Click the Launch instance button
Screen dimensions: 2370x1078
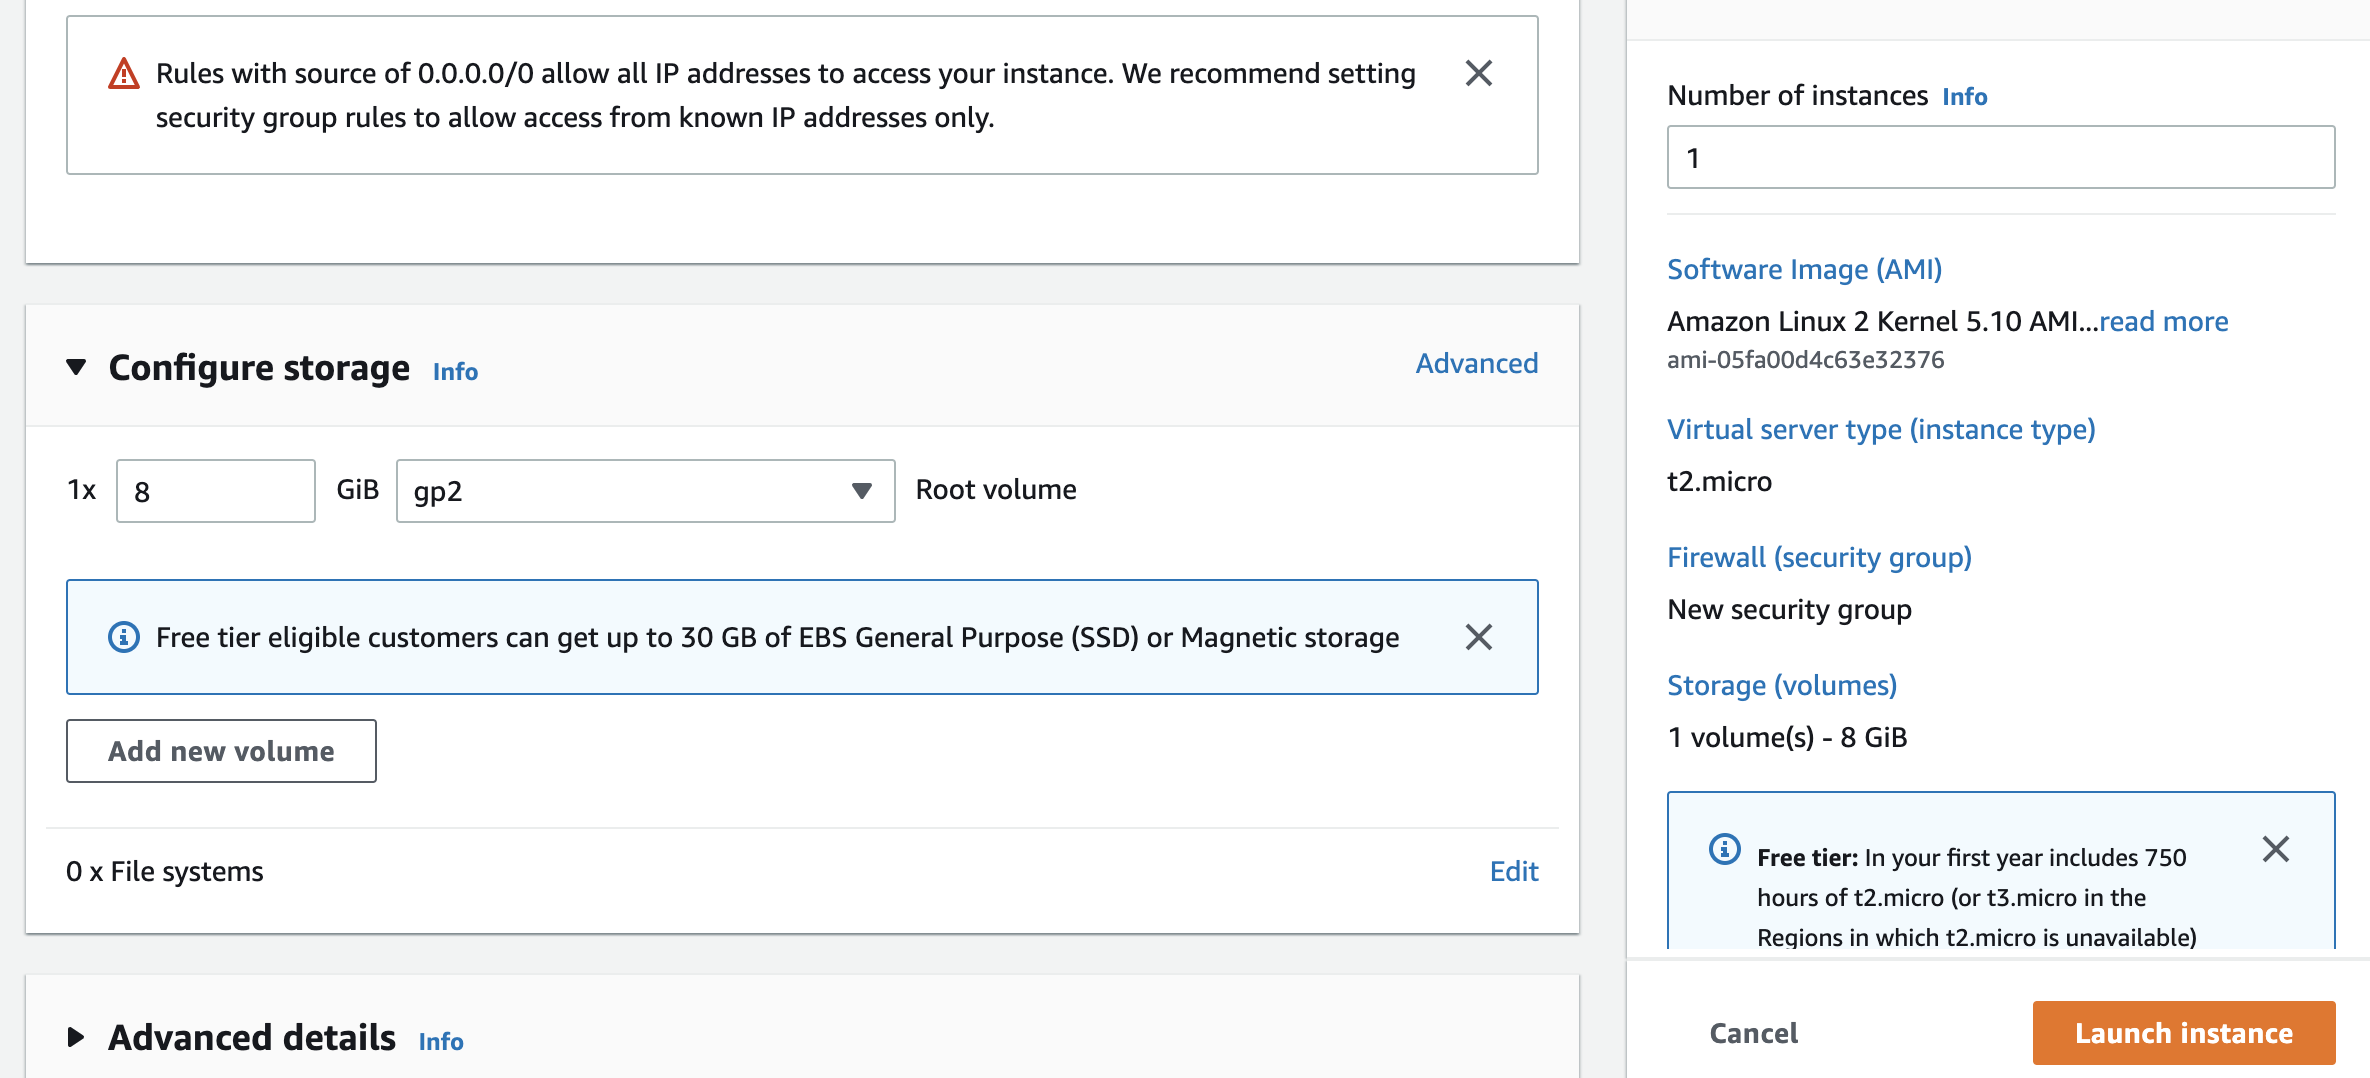pyautogui.click(x=2184, y=1033)
